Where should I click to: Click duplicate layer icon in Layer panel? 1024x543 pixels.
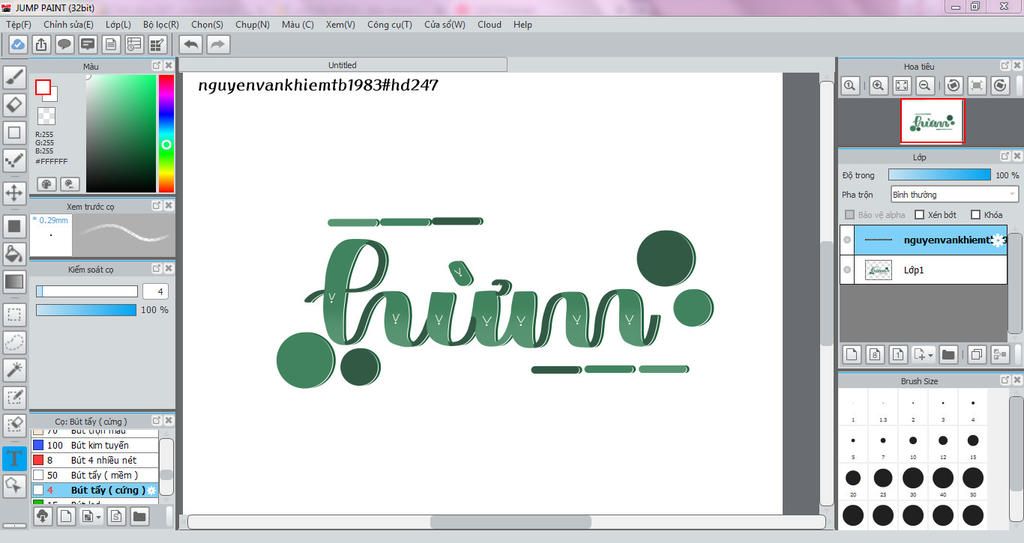point(976,354)
